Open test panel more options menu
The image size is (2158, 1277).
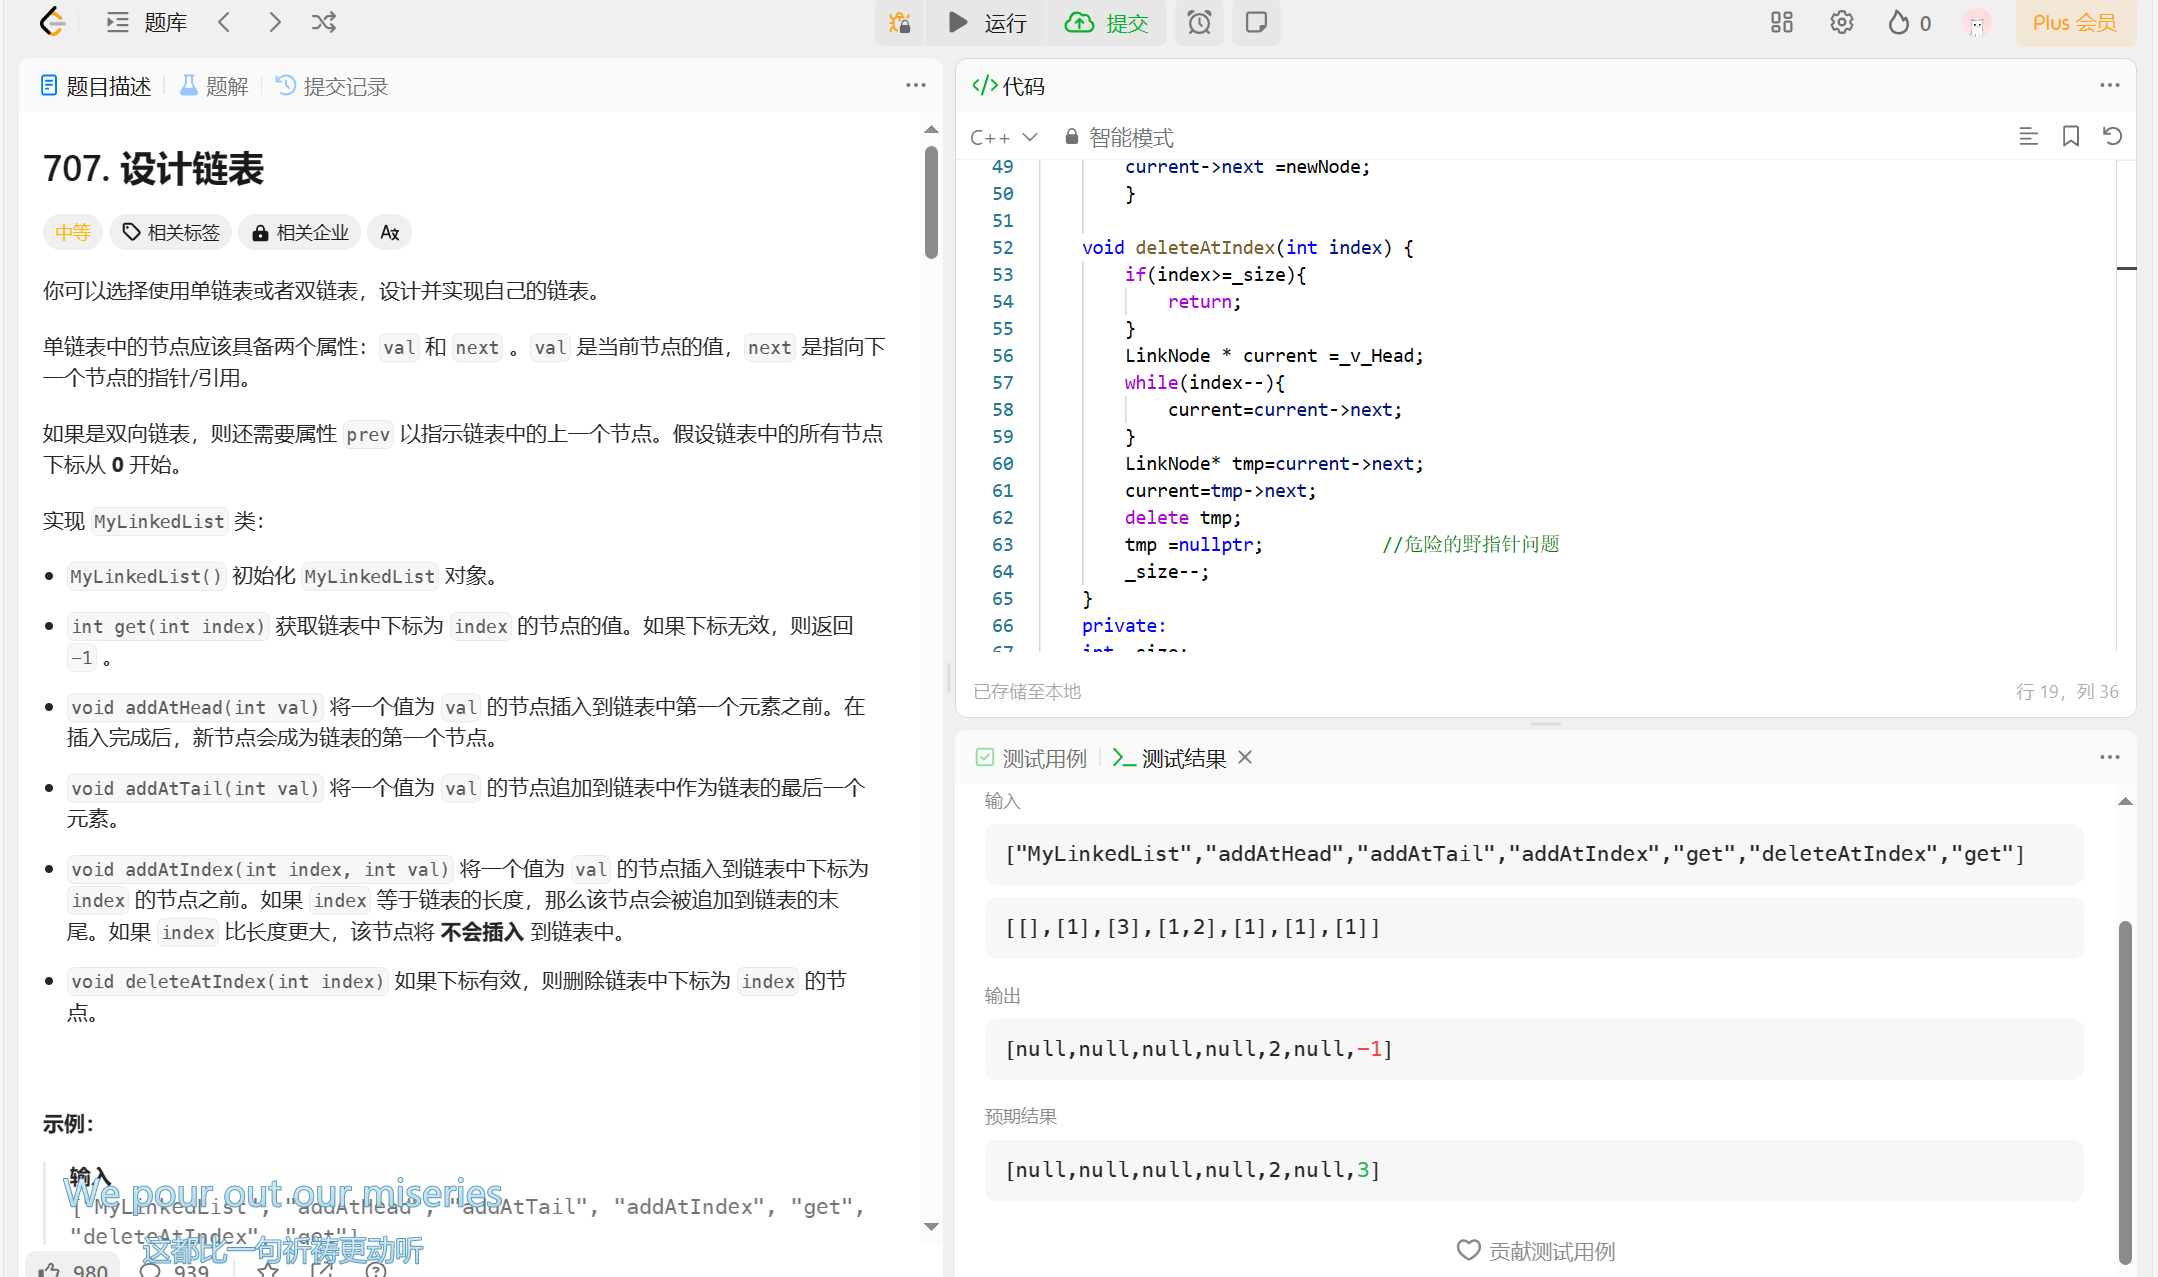point(2109,757)
